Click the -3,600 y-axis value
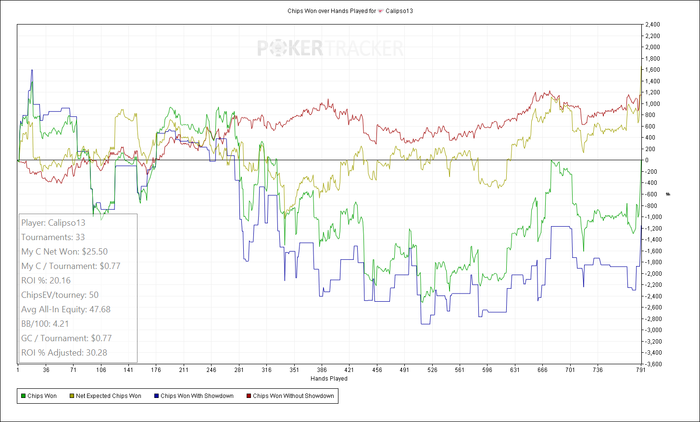700x422 pixels. click(652, 364)
